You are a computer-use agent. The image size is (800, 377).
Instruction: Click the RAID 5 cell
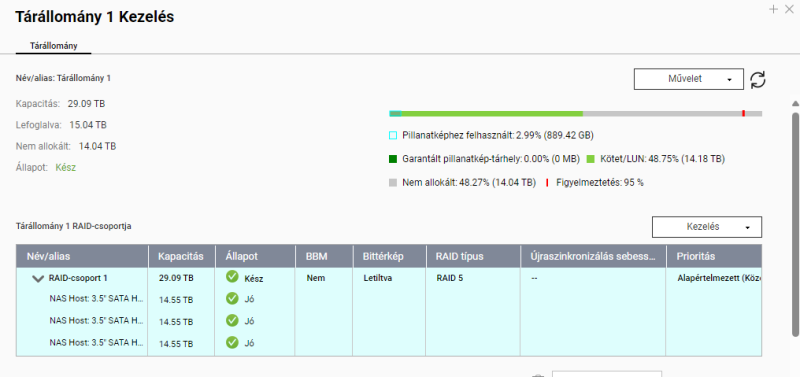[450, 279]
